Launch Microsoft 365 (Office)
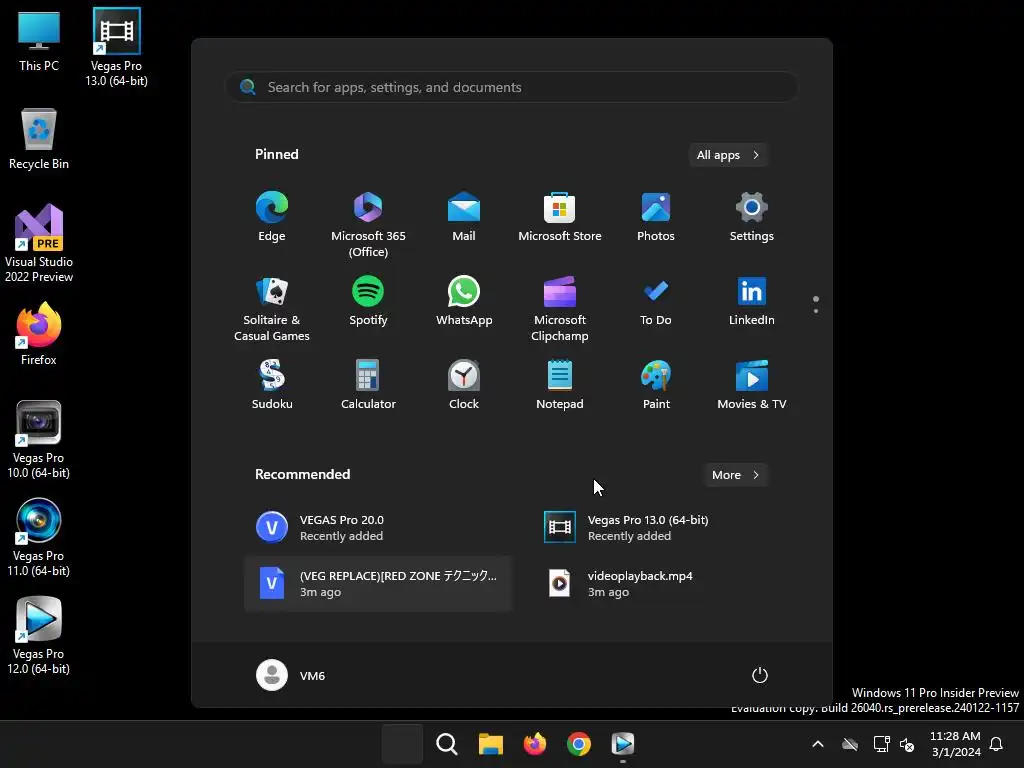Viewport: 1024px width, 768px height. (368, 225)
